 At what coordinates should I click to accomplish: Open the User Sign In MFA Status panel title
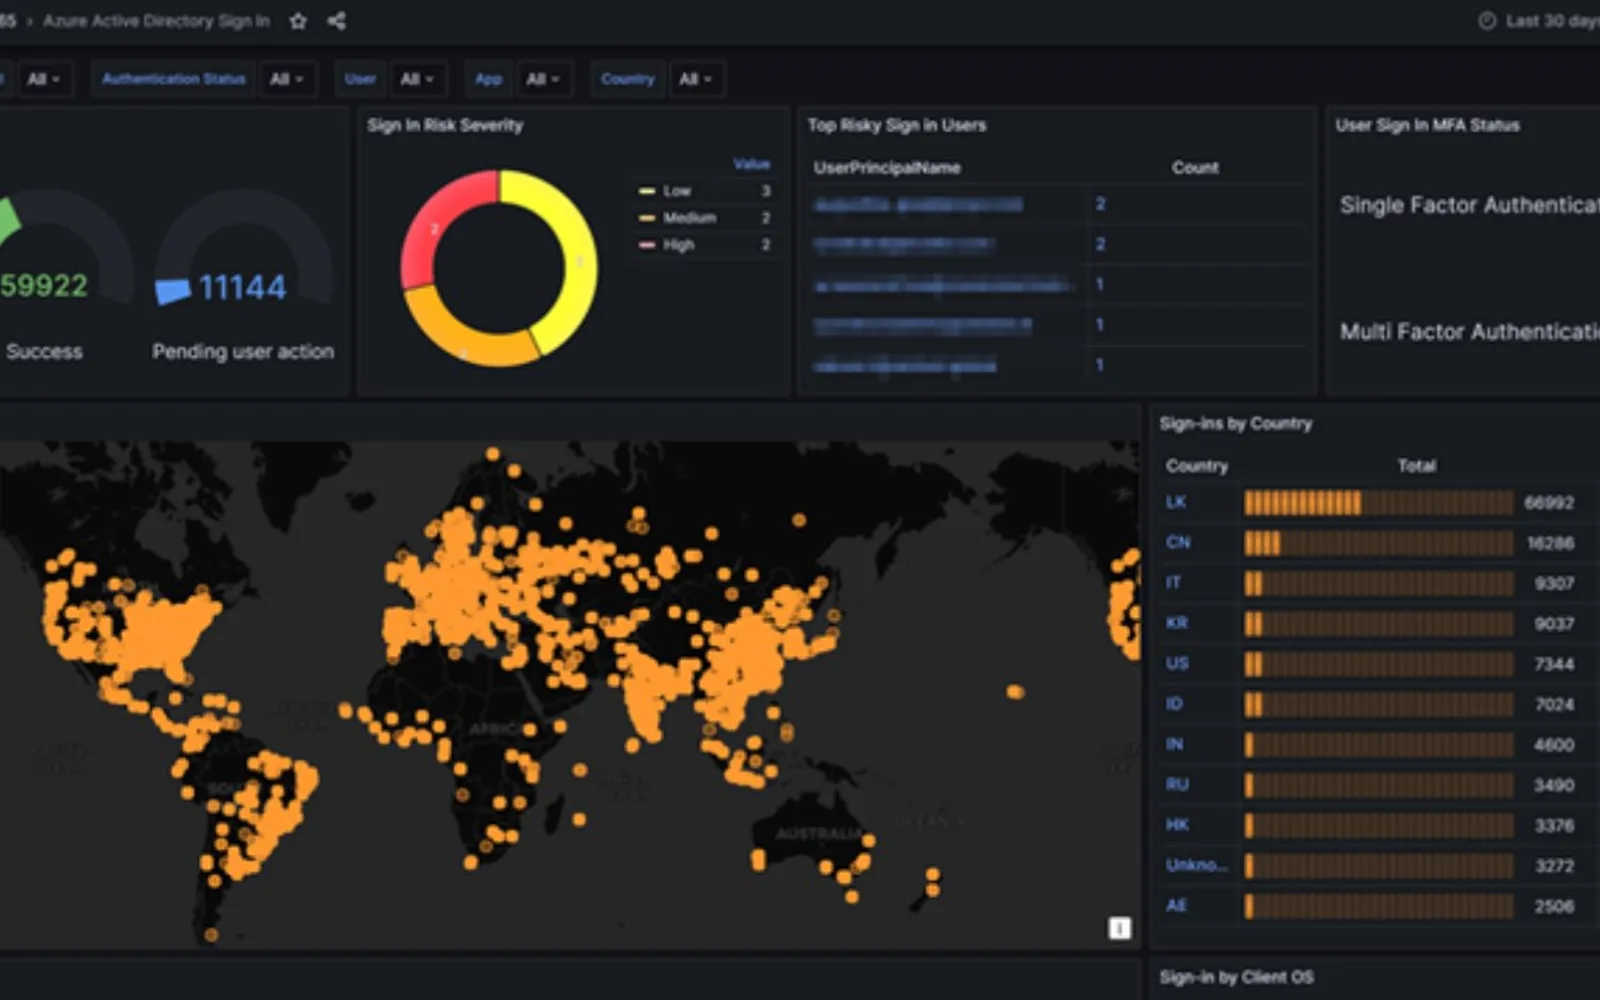coord(1427,125)
